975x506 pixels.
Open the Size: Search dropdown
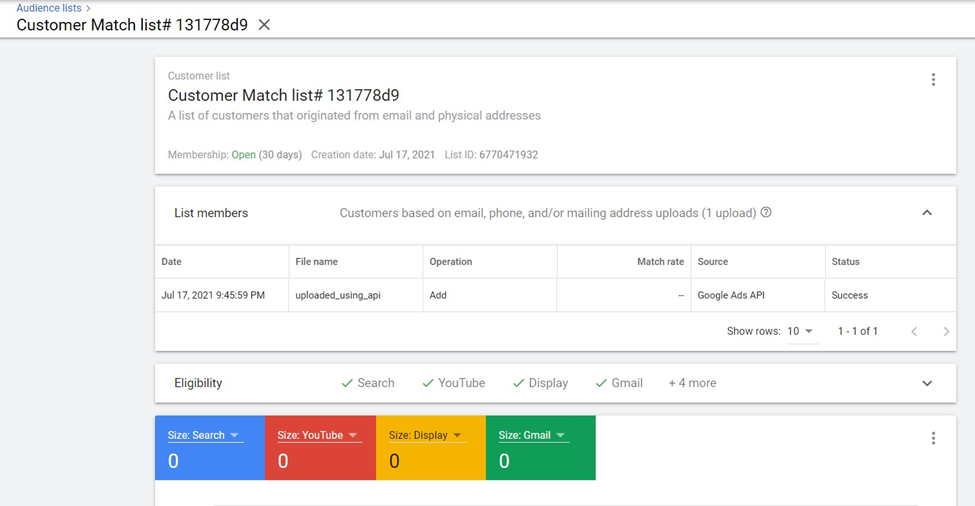pos(205,436)
